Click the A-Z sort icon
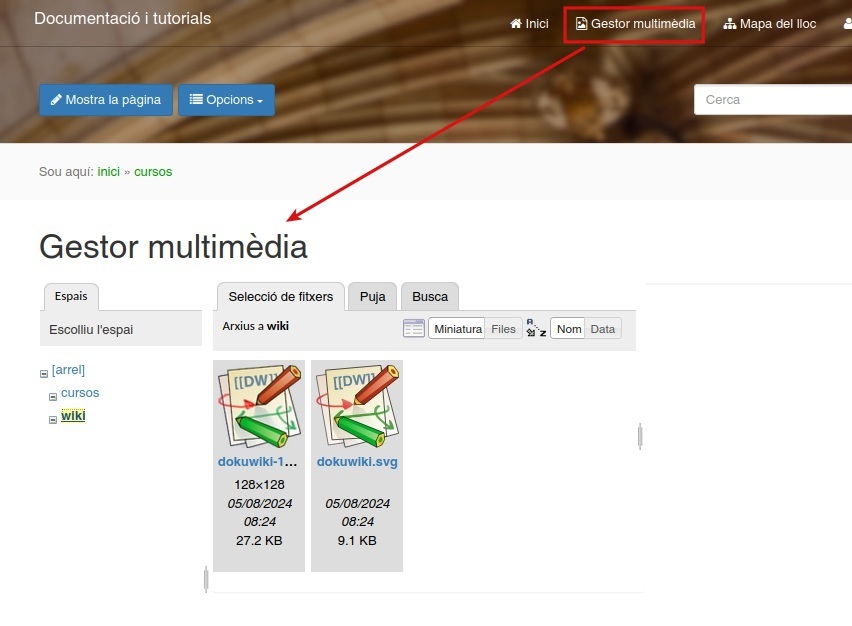 [x=536, y=328]
